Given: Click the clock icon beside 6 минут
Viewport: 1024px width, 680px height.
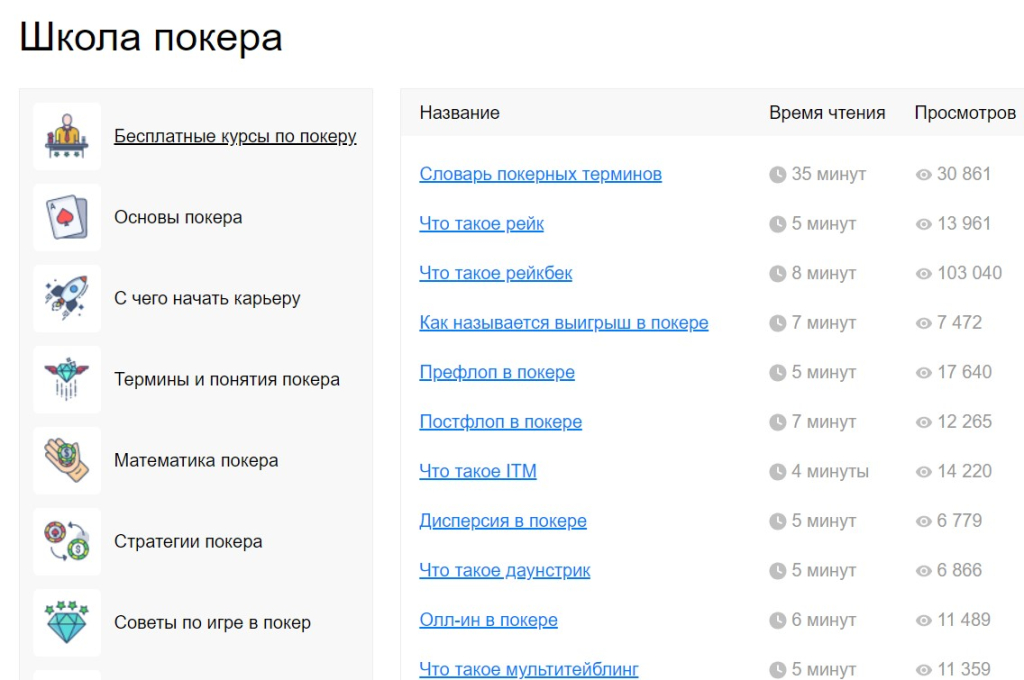Looking at the screenshot, I should click(777, 620).
